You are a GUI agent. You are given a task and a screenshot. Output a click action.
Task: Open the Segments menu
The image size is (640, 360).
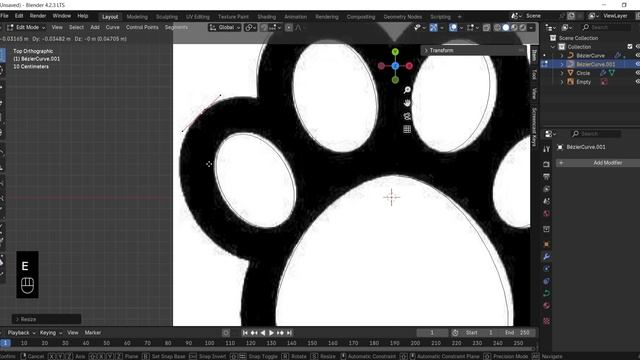point(176,27)
